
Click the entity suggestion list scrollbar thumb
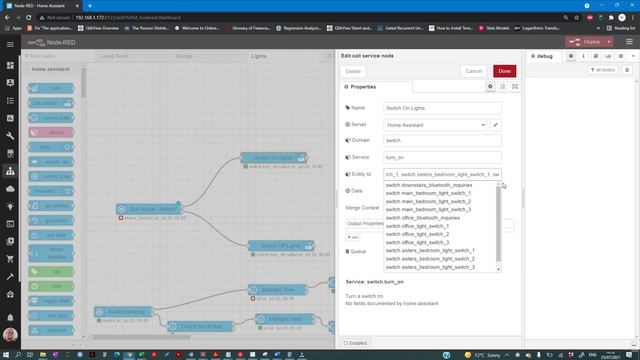click(x=498, y=224)
